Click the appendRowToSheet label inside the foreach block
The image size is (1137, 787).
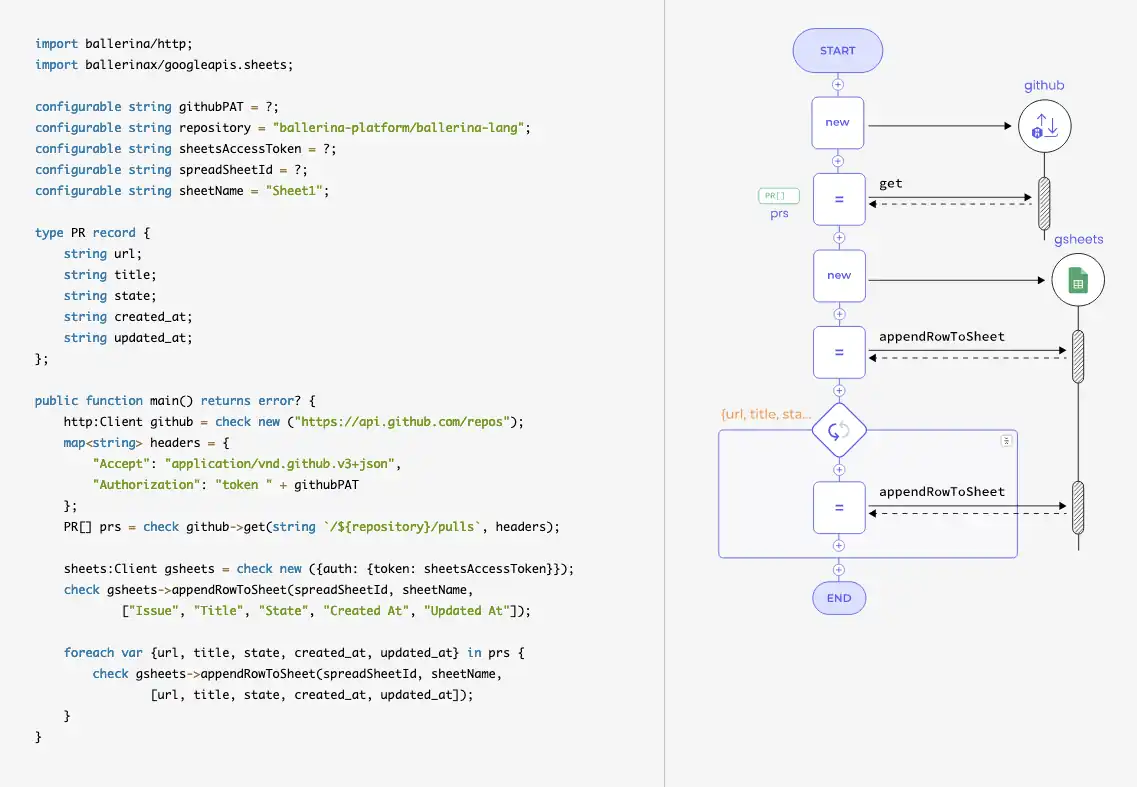coord(941,491)
